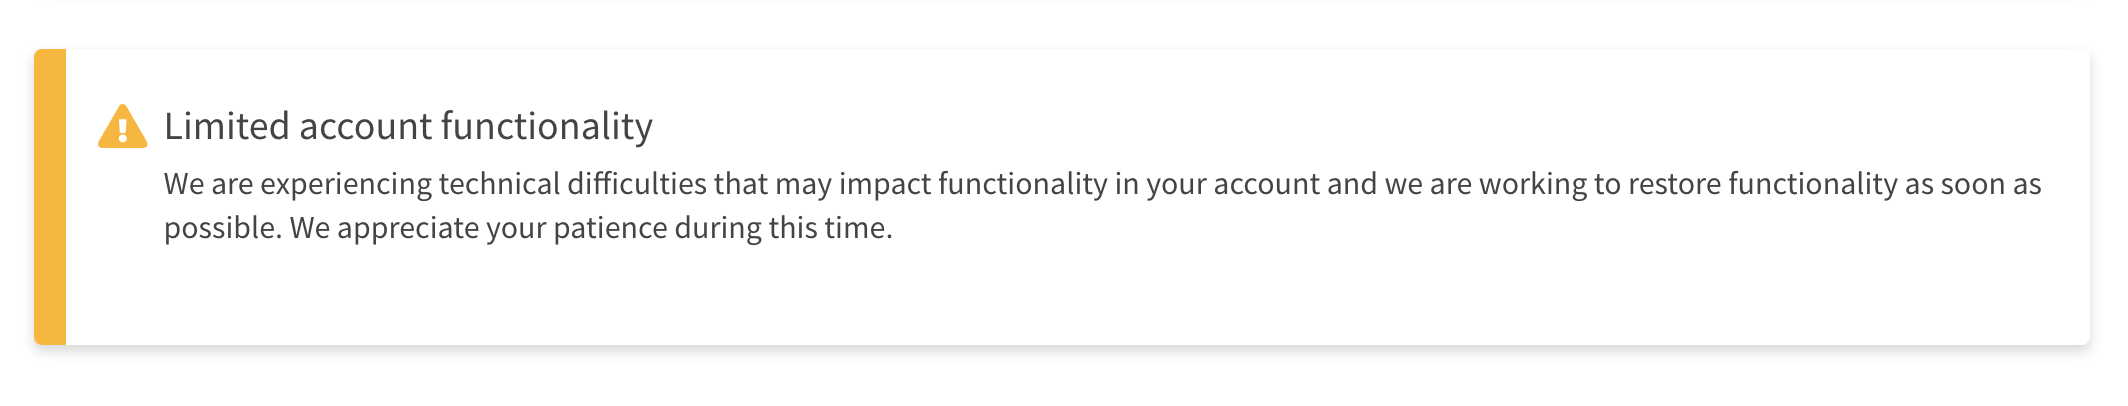Click the blank right side of the banner title row
2128x406 pixels.
[1370, 126]
